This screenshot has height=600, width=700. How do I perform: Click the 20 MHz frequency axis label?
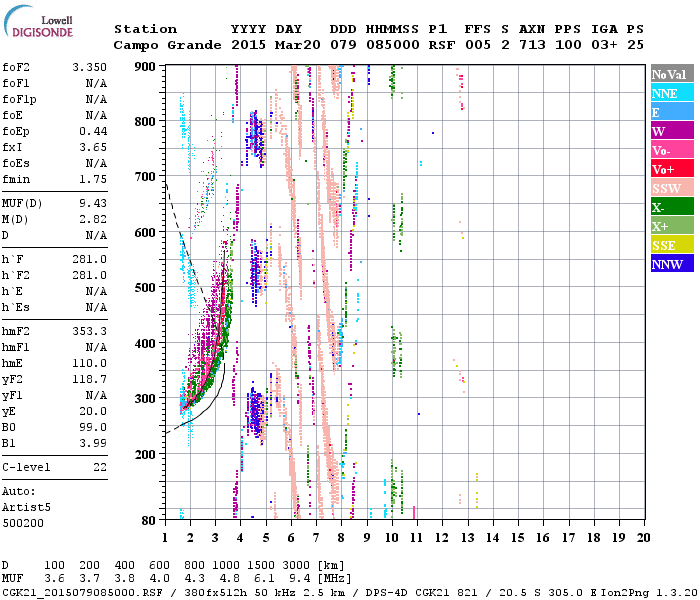pos(643,538)
